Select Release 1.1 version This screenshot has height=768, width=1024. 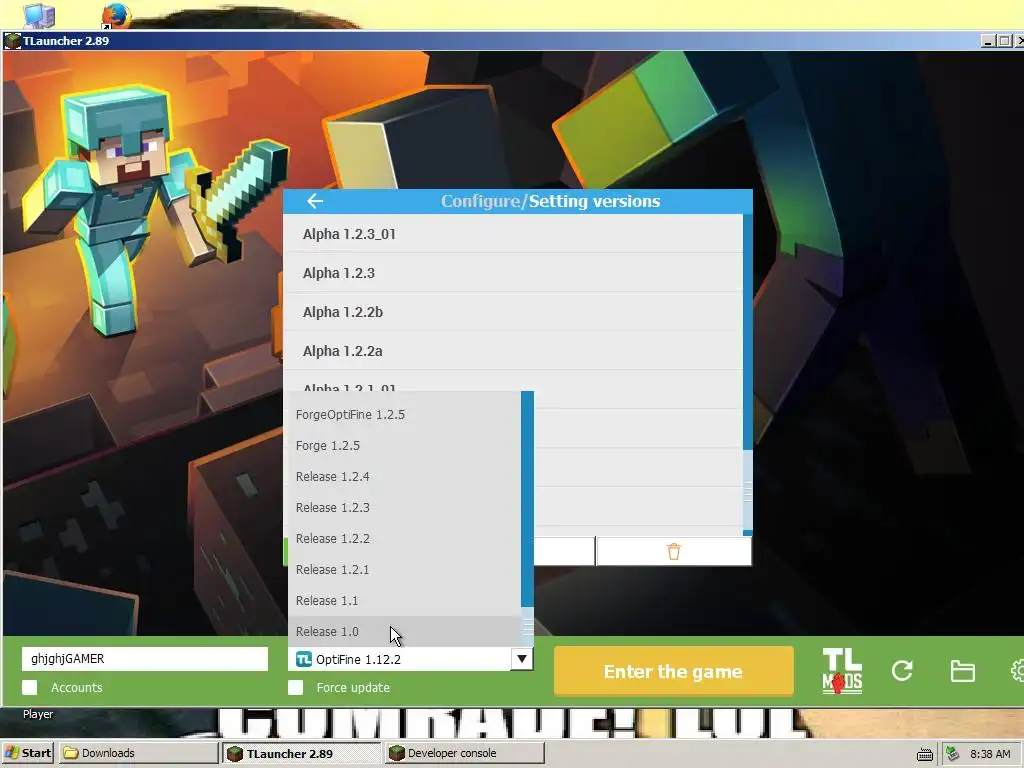(x=404, y=601)
